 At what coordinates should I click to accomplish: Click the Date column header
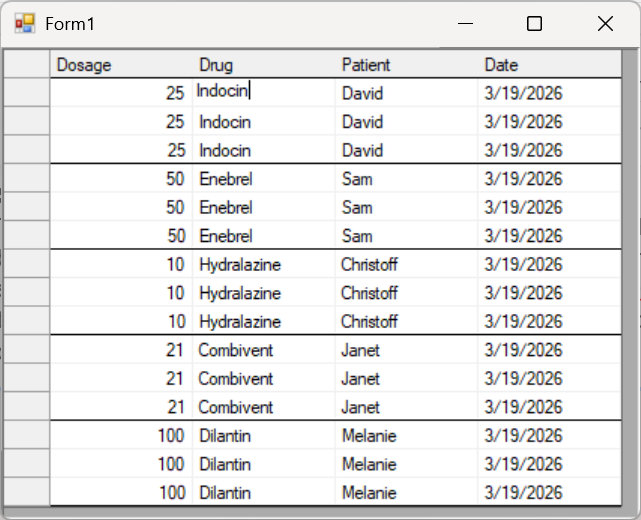549,65
